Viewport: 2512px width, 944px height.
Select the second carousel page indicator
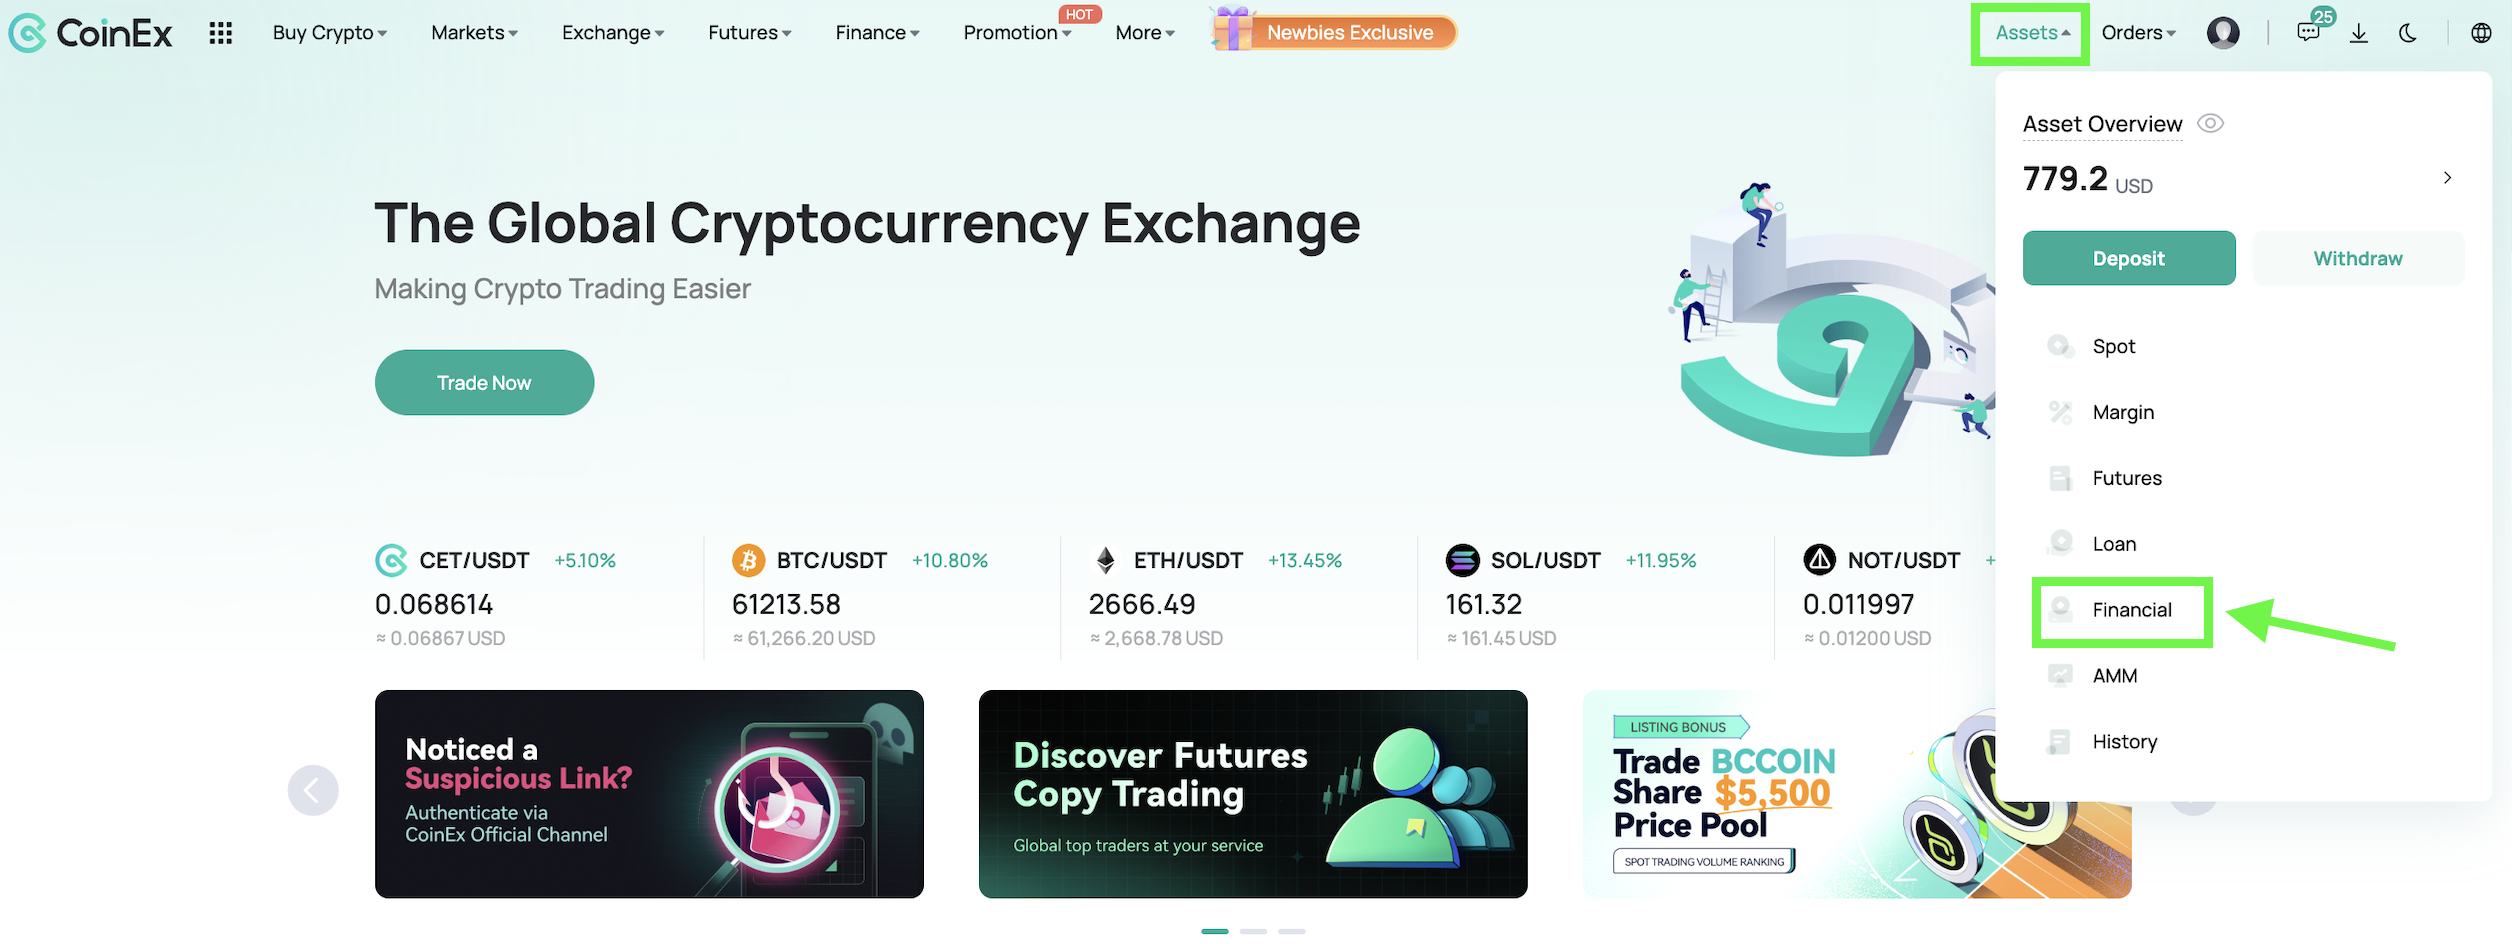click(1253, 931)
